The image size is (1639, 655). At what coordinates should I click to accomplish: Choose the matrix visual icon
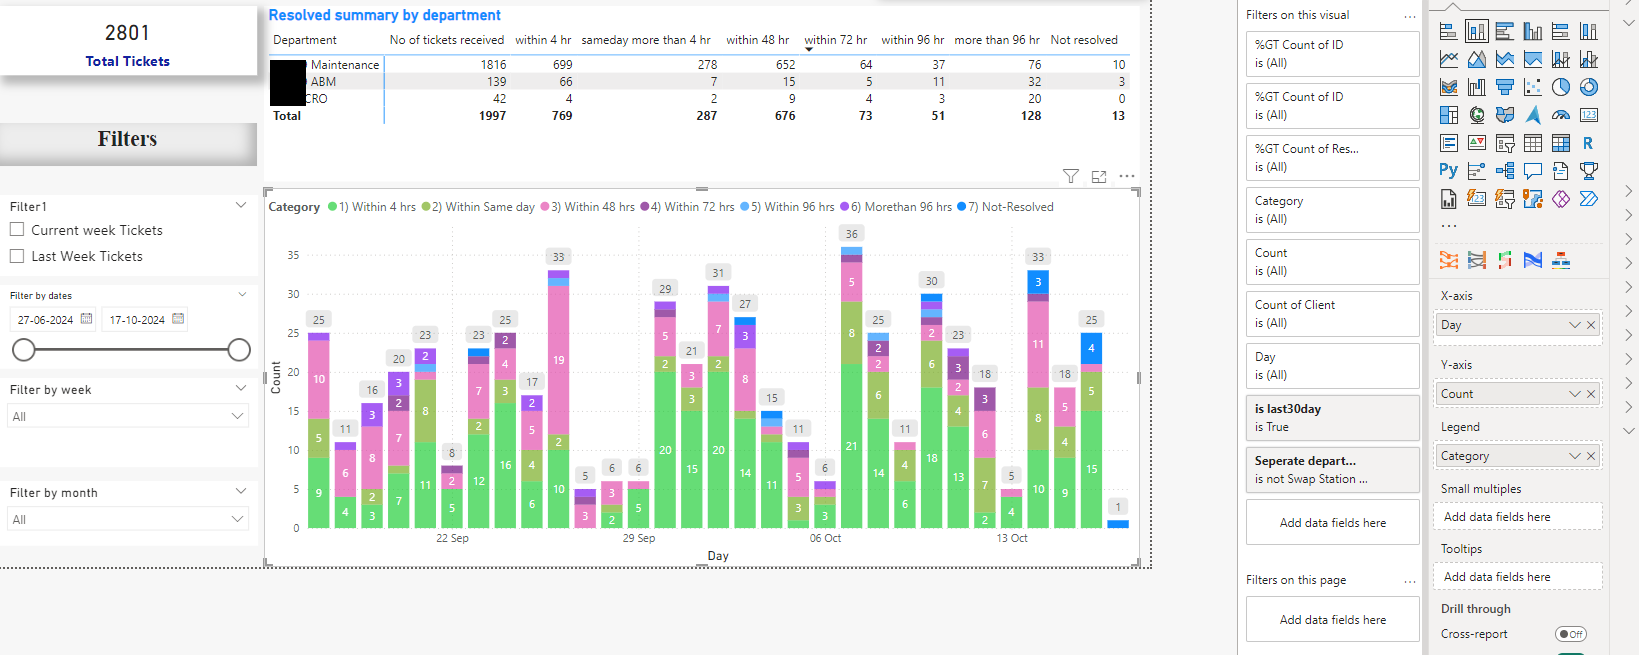tap(1561, 143)
